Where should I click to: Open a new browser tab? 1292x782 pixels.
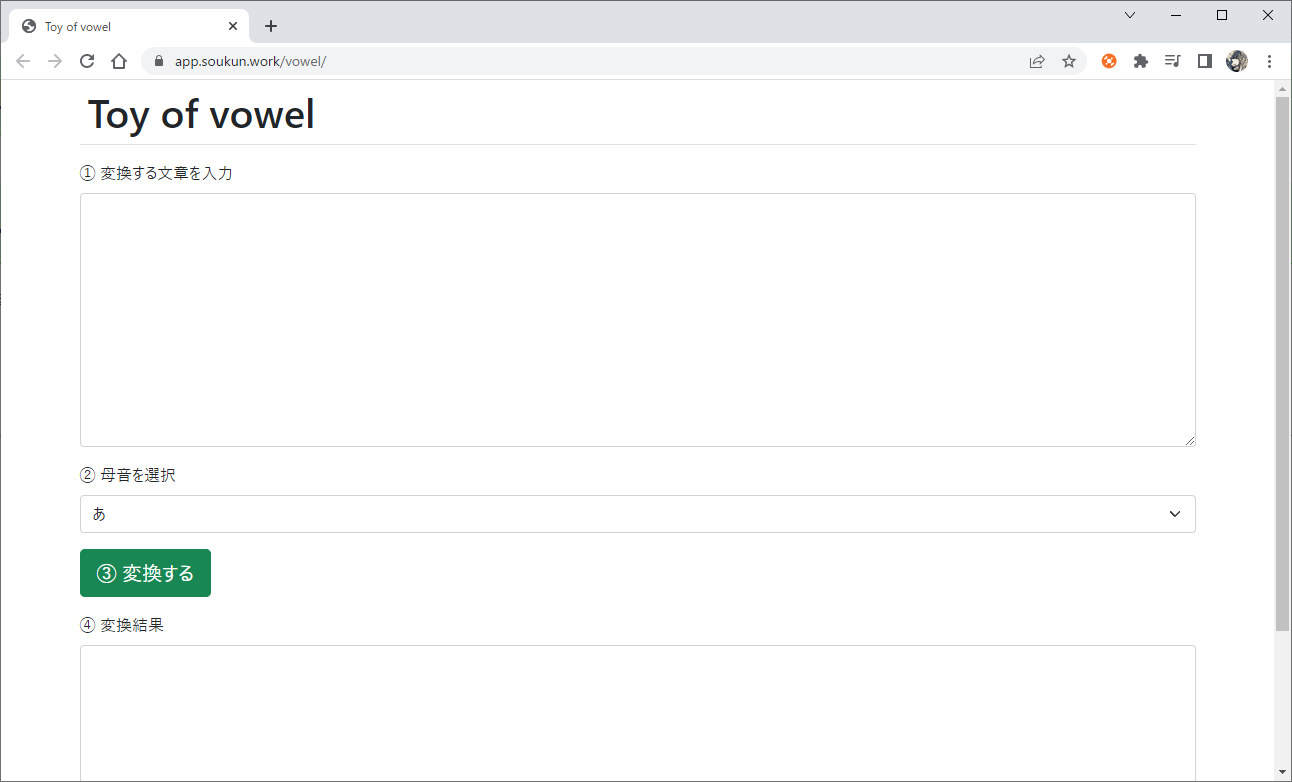271,27
